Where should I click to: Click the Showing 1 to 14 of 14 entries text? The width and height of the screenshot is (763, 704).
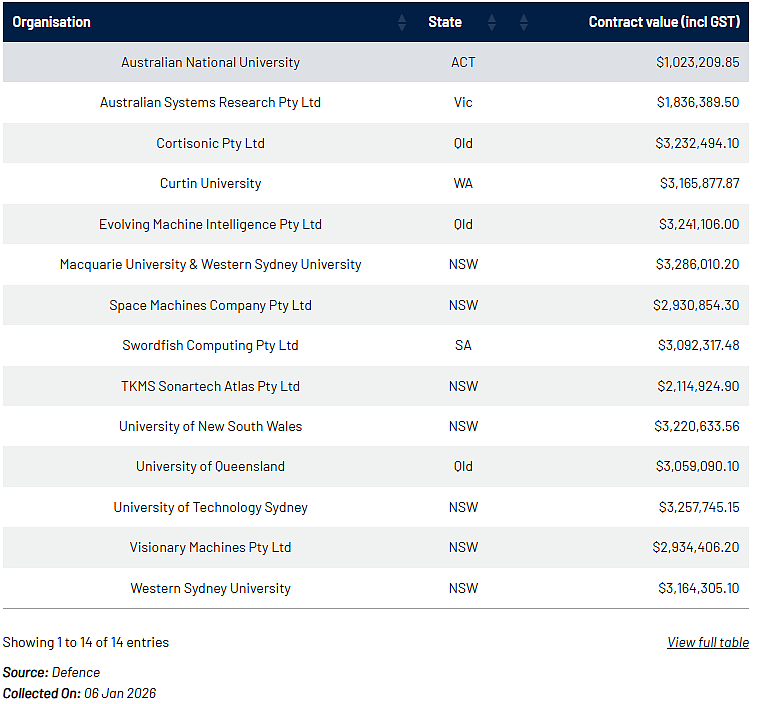click(x=86, y=642)
